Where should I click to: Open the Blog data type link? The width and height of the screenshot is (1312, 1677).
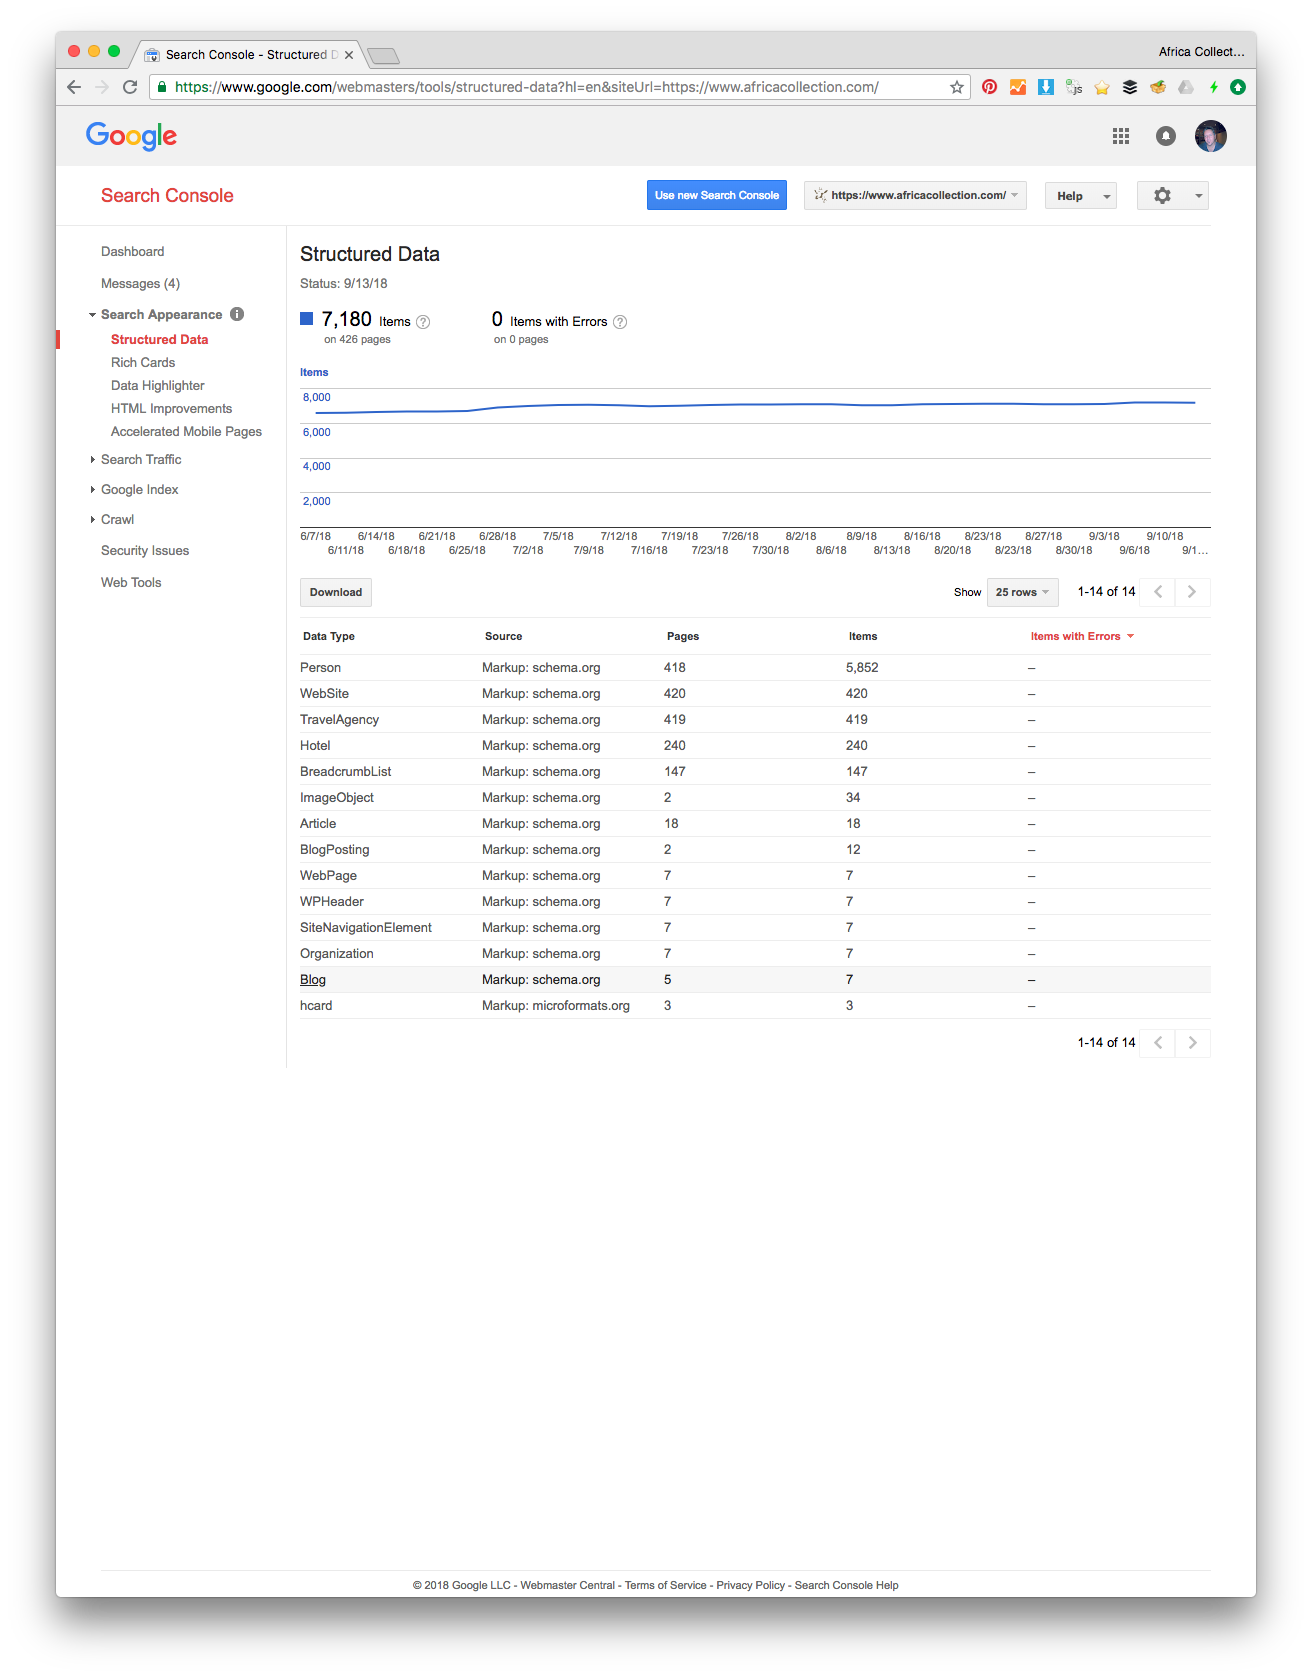(313, 980)
